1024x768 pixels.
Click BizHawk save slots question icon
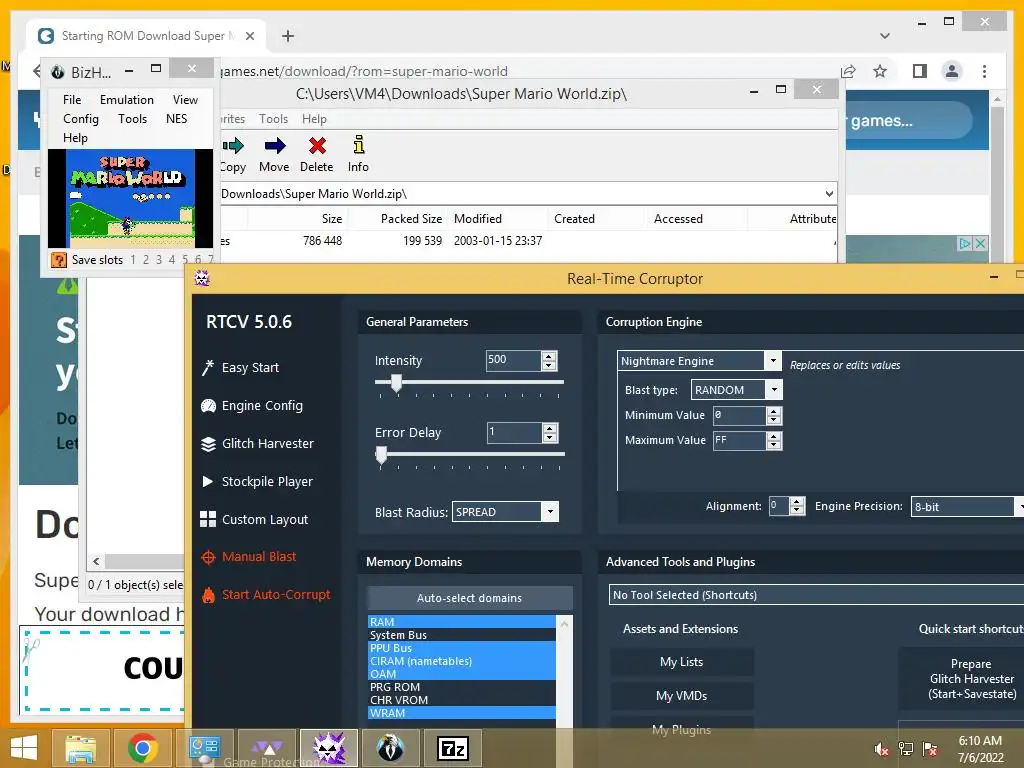click(58, 260)
